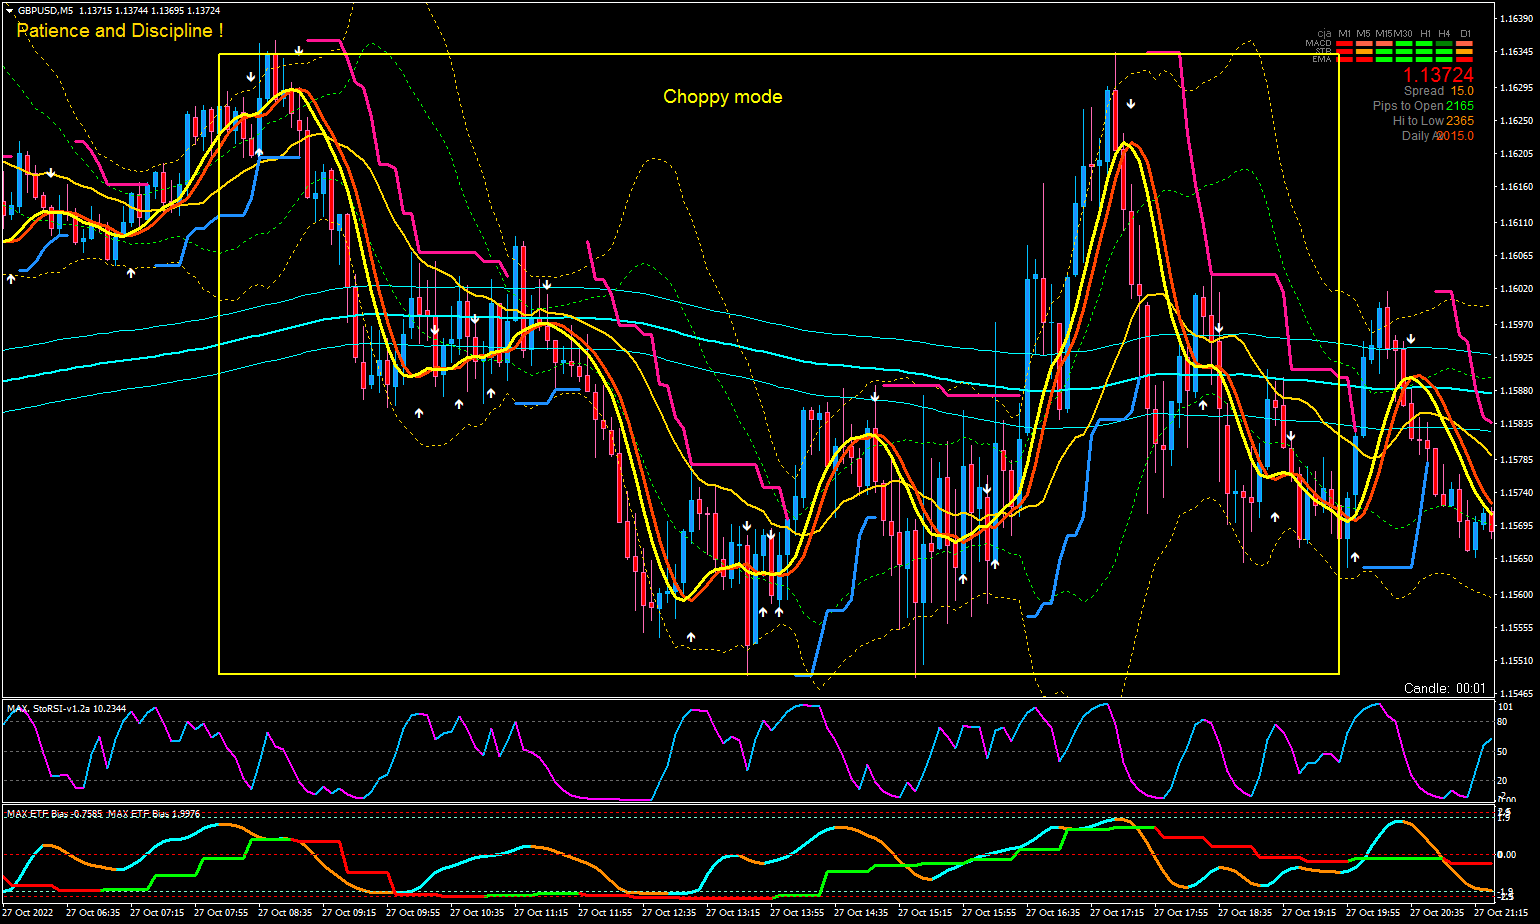Image resolution: width=1540 pixels, height=924 pixels.
Task: Click the Spread 15.0 readout
Action: 1438,91
